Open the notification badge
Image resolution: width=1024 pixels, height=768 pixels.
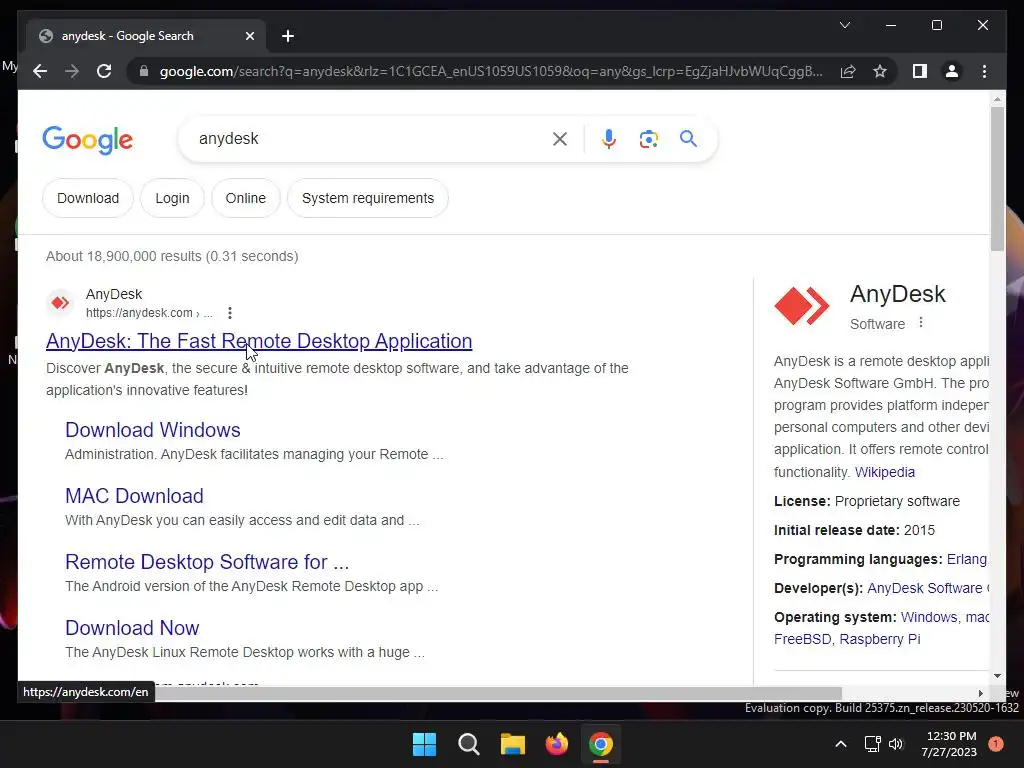pyautogui.click(x=995, y=744)
